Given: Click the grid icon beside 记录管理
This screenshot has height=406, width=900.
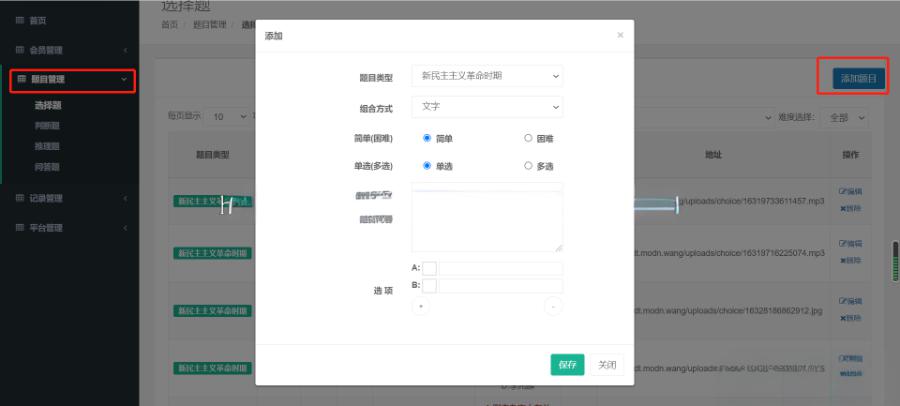Looking at the screenshot, I should pyautogui.click(x=20, y=198).
